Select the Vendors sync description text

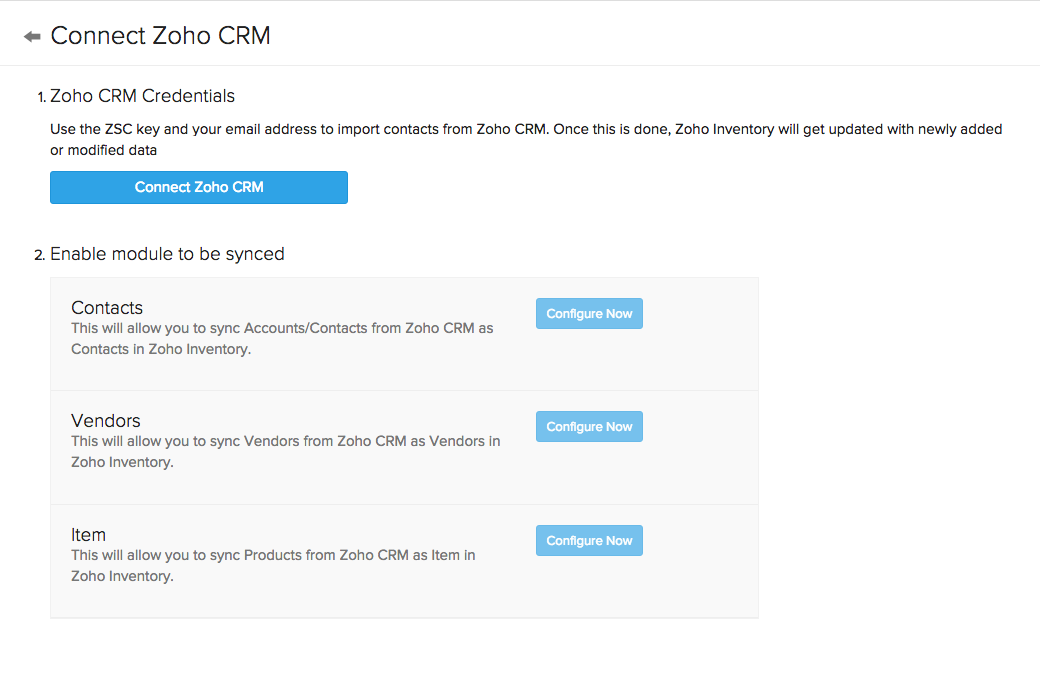click(x=285, y=451)
